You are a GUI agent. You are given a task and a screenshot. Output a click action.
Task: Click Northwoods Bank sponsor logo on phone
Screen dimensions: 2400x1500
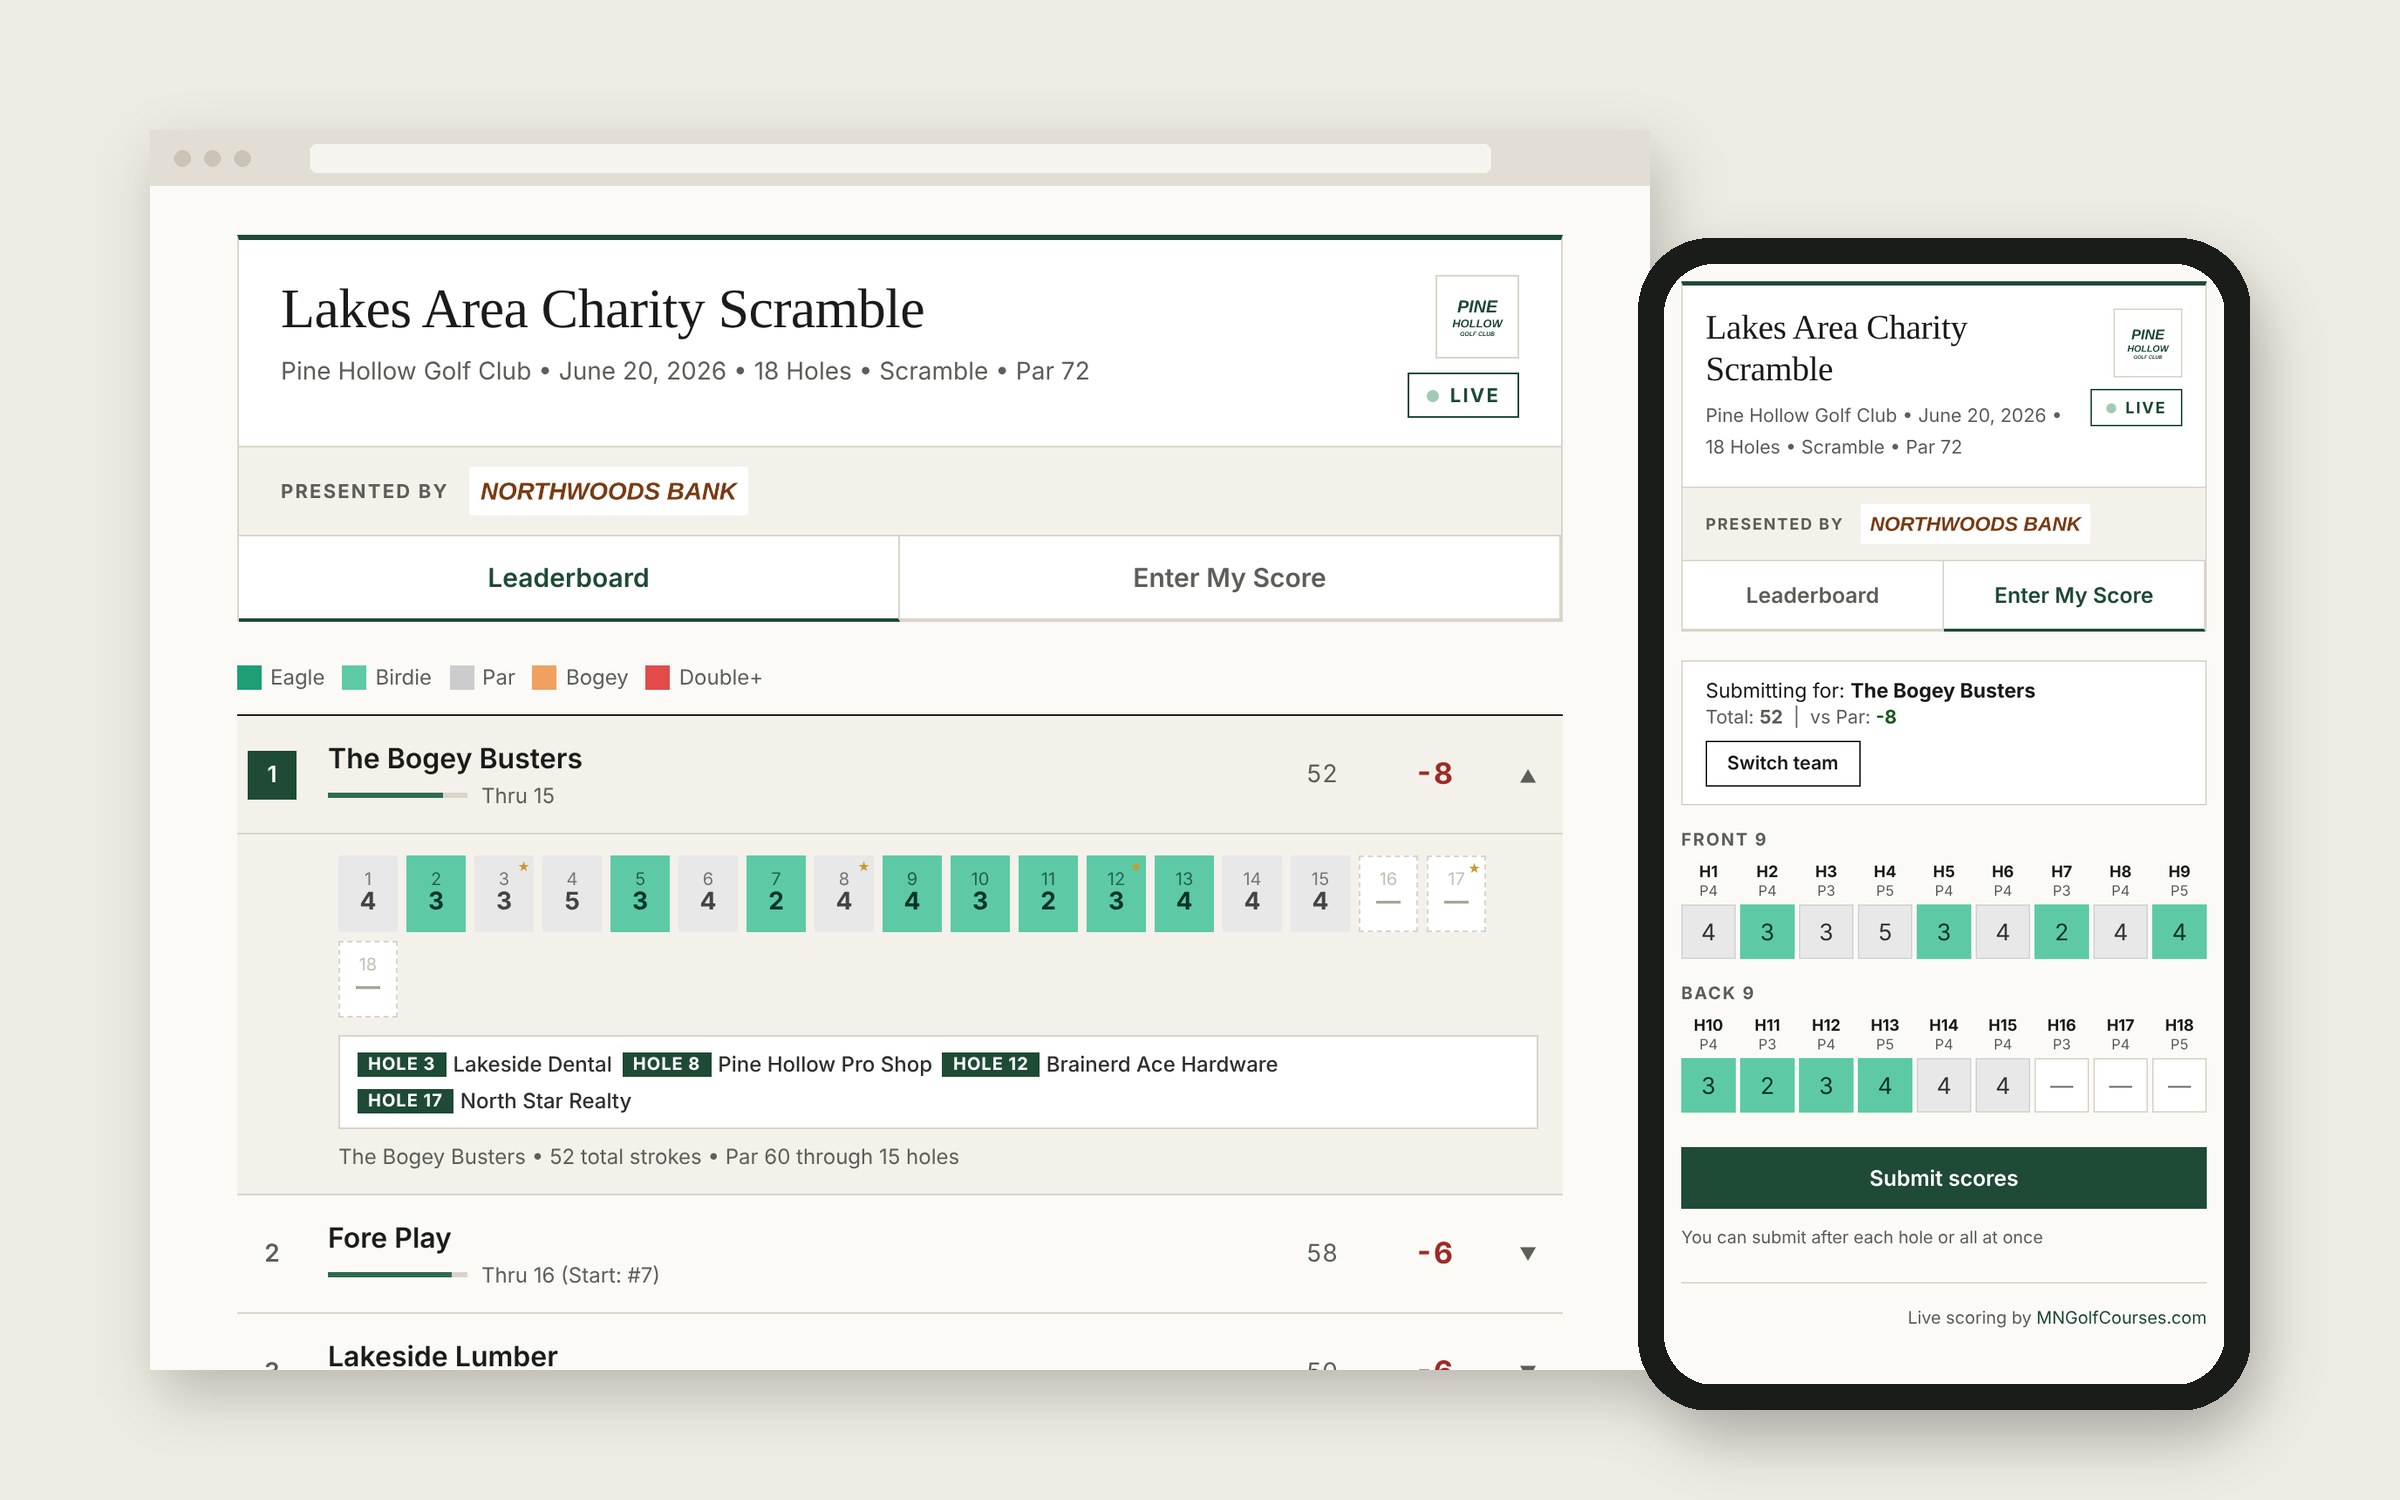1975,524
